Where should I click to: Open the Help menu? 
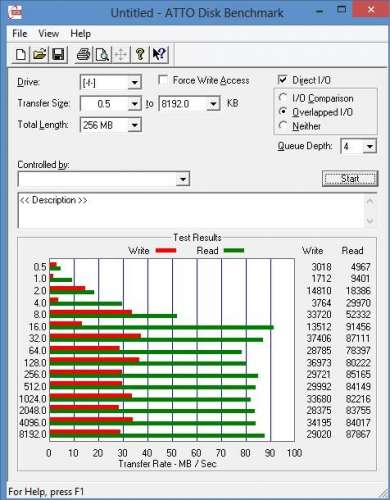[x=80, y=34]
